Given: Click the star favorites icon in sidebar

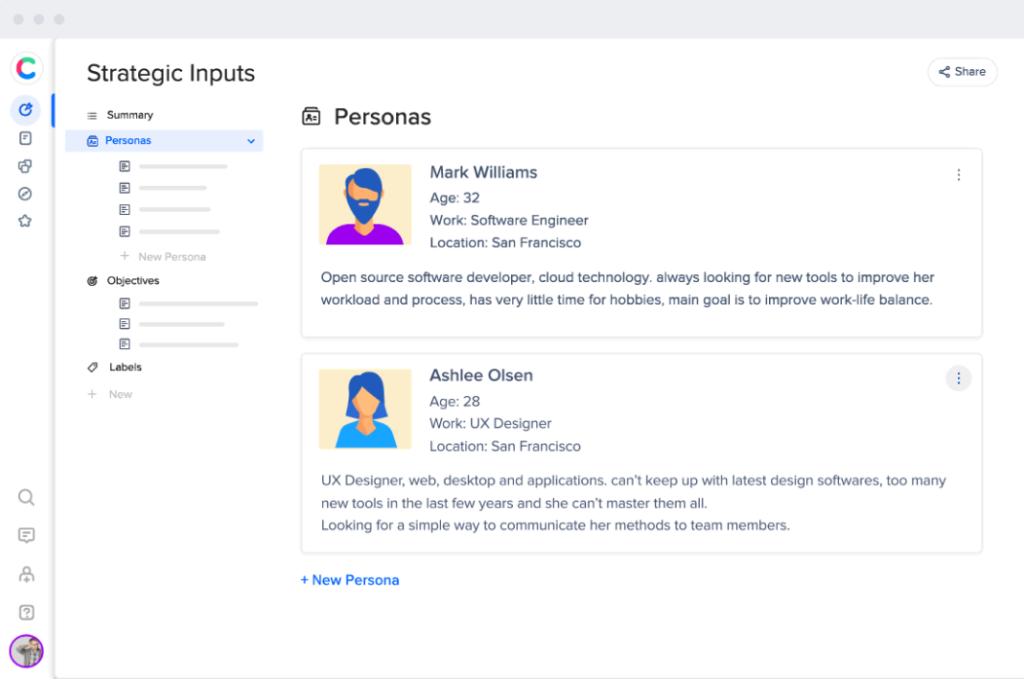Looking at the screenshot, I should tap(26, 221).
